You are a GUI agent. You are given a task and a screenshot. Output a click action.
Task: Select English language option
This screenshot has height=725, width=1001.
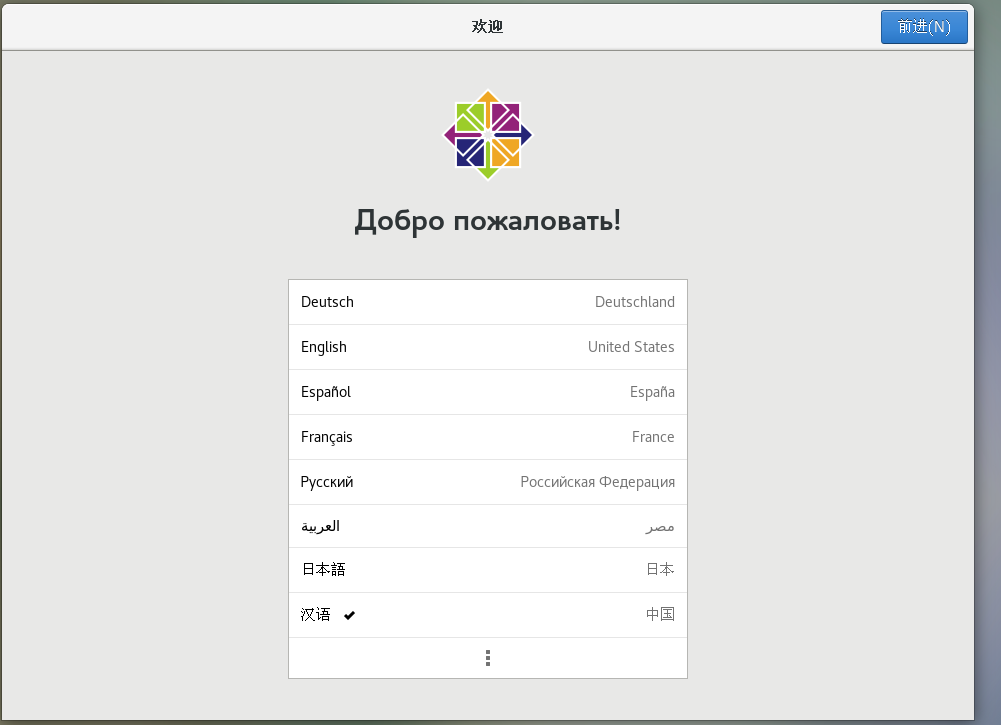point(488,347)
